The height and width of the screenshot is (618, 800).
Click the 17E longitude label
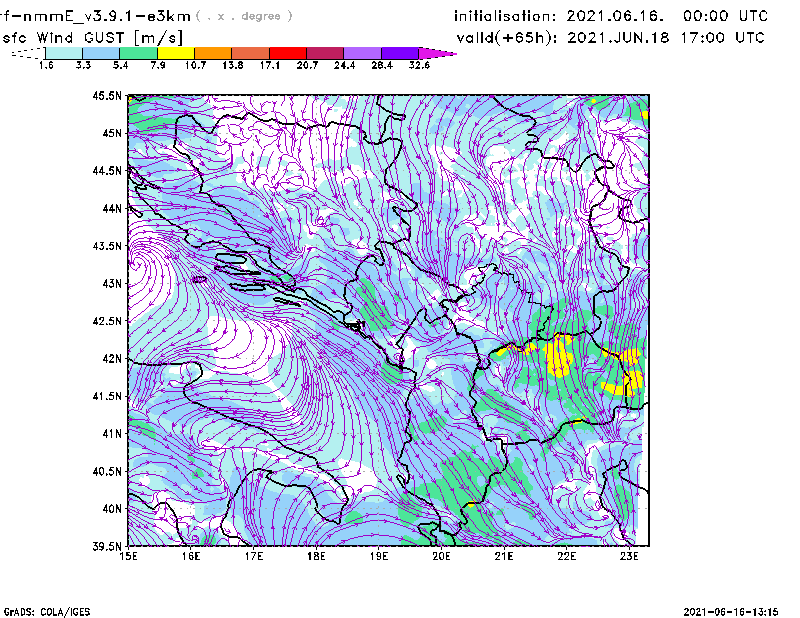[254, 556]
